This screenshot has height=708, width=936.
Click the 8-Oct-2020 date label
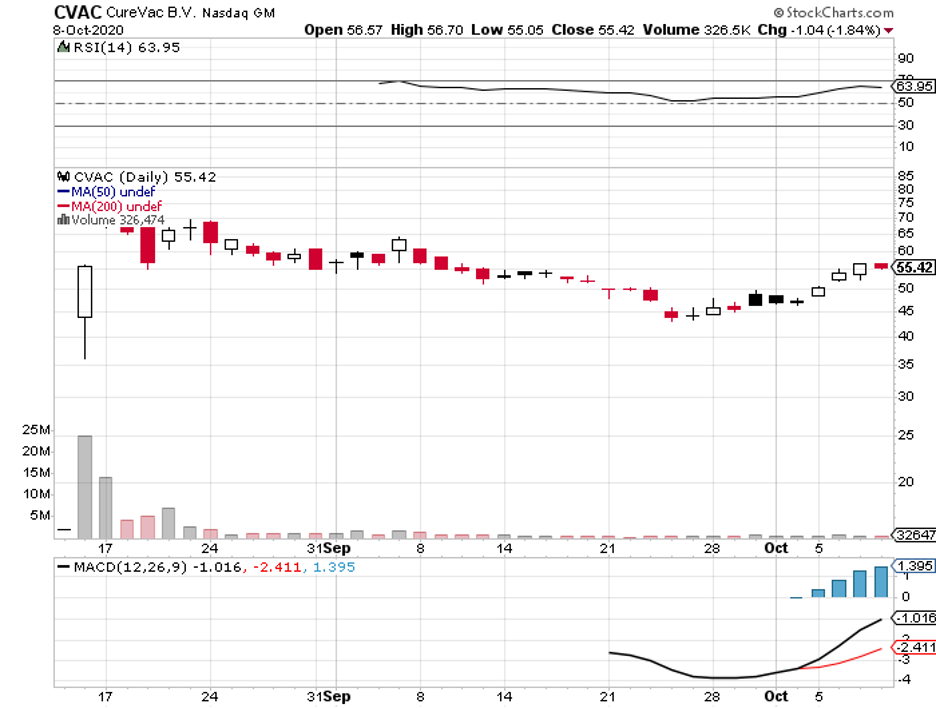88,30
